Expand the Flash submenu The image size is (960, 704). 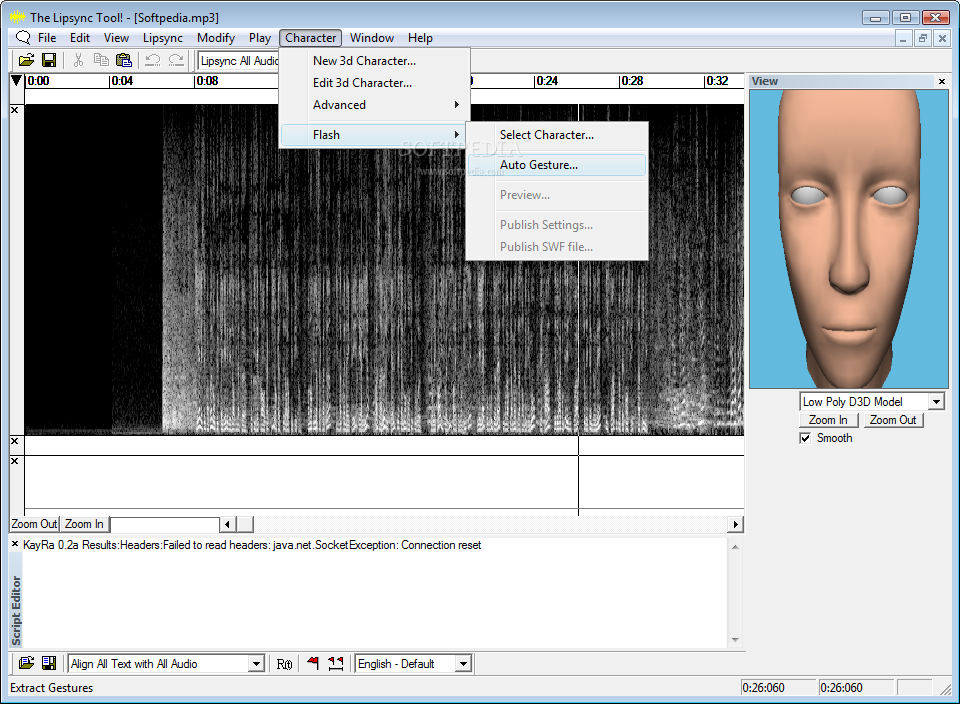375,135
